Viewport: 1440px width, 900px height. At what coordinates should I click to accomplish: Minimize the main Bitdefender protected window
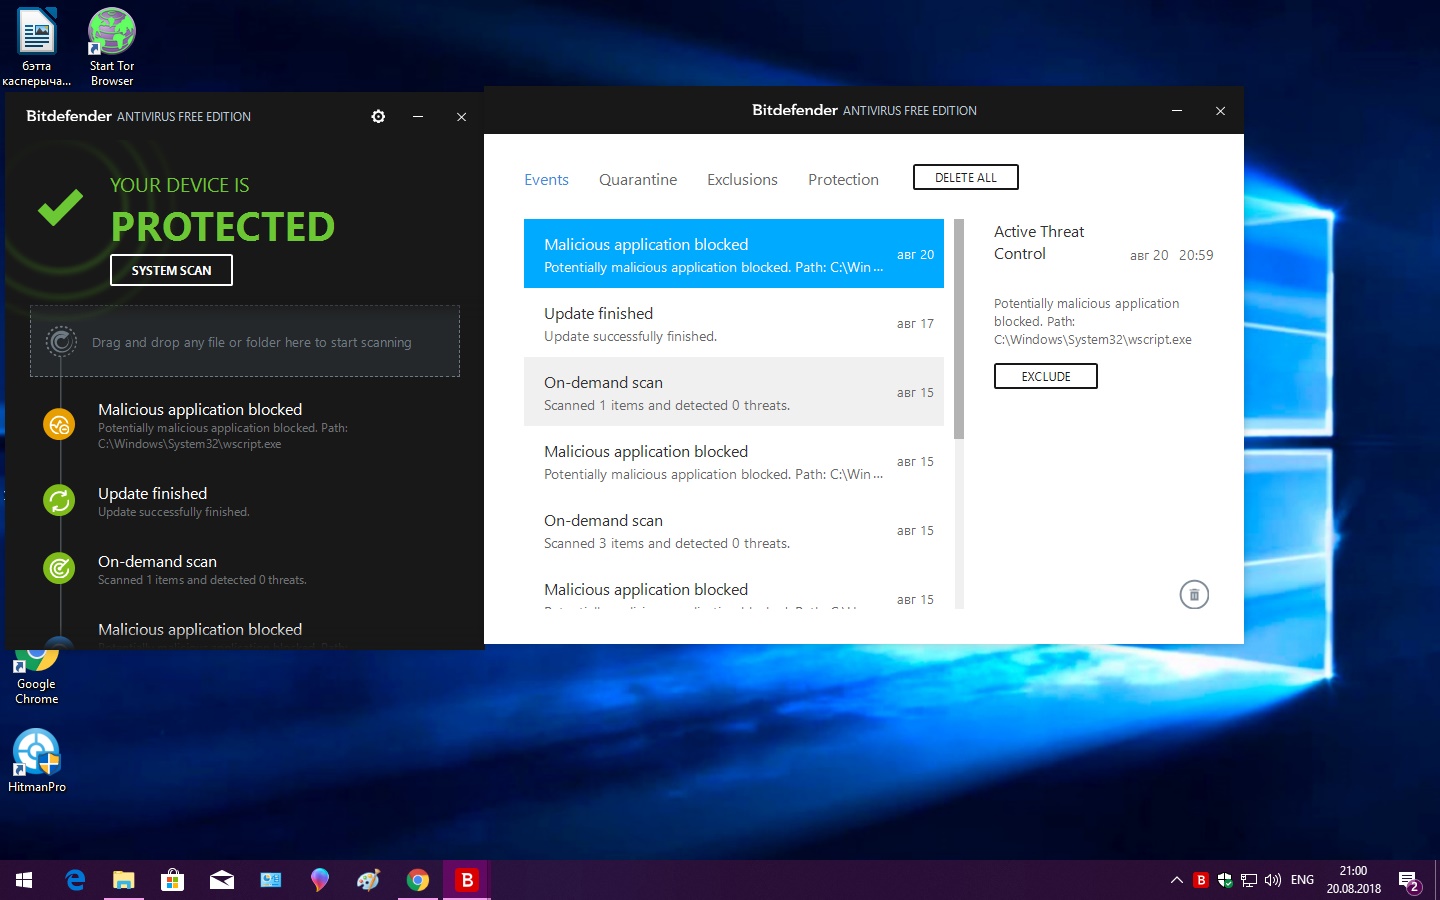[418, 117]
